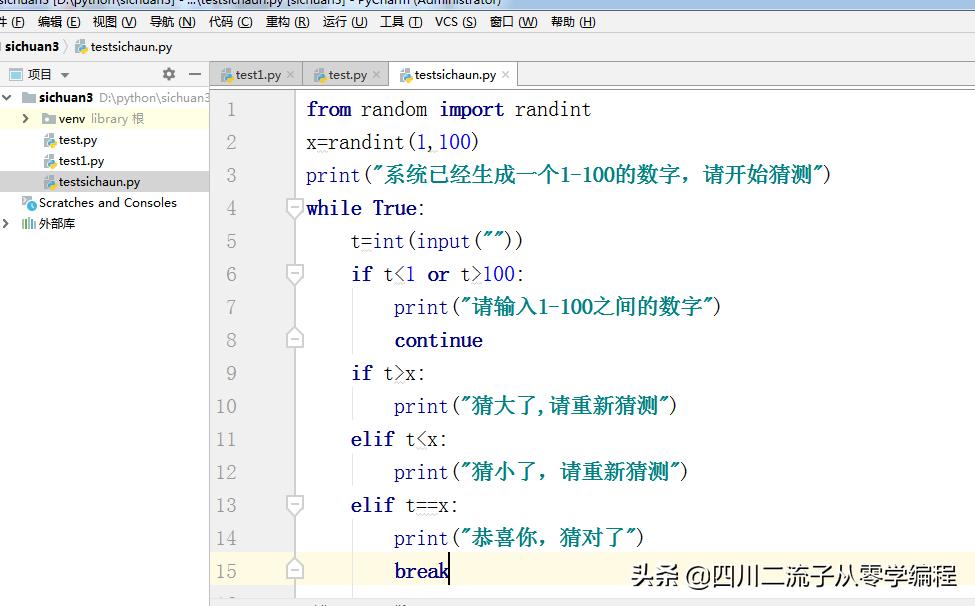Click the Scratches and Consoles icon
The image size is (975, 606).
(30, 202)
